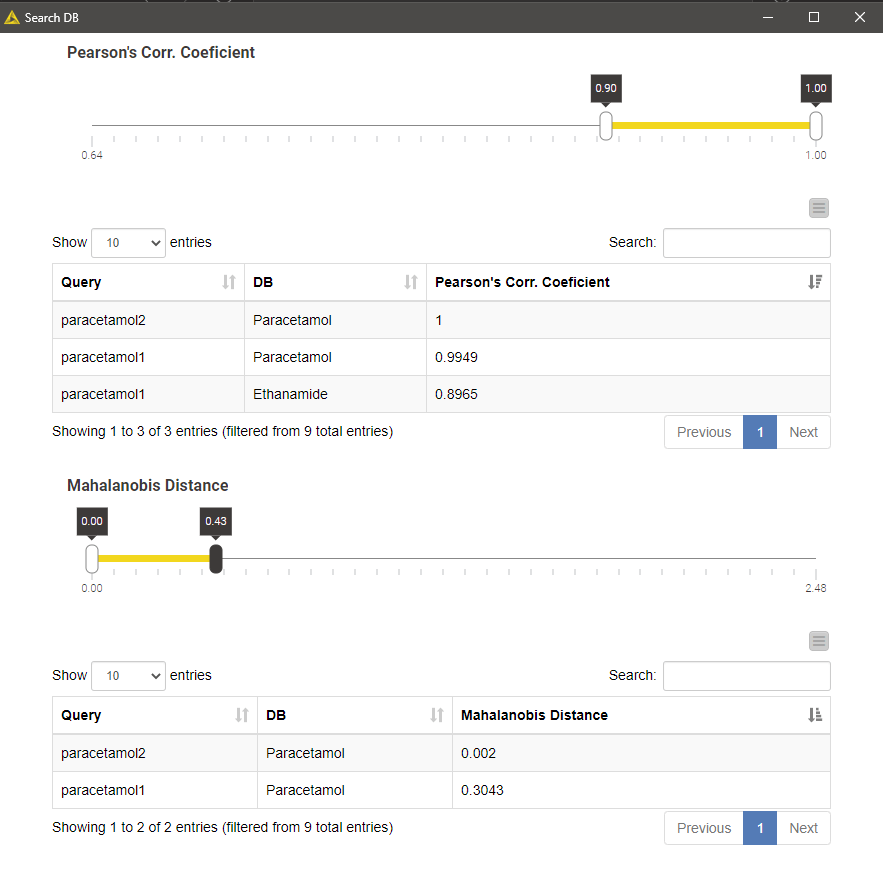Click Next below the Pearson table
The width and height of the screenshot is (883, 870).
click(x=803, y=432)
